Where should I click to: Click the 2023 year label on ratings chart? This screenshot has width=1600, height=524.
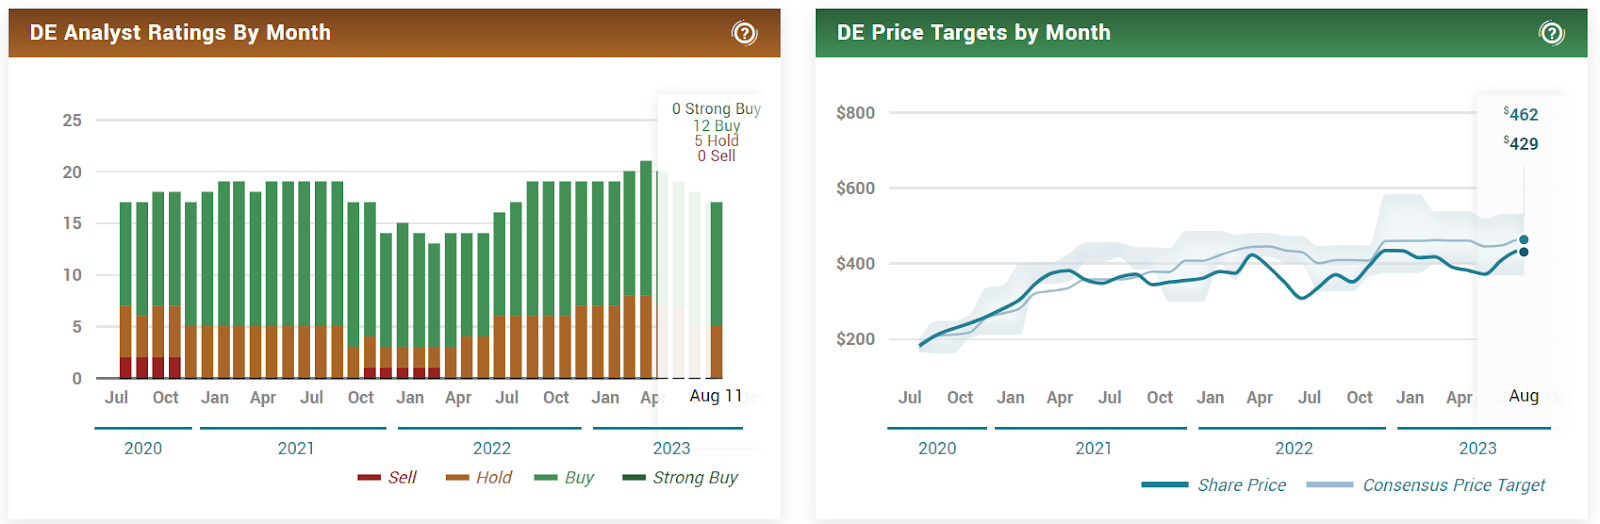pos(672,448)
